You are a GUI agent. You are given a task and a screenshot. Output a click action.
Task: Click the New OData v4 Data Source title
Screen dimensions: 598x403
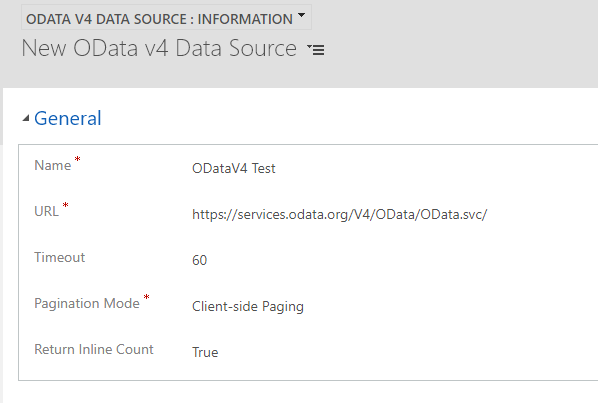click(159, 48)
